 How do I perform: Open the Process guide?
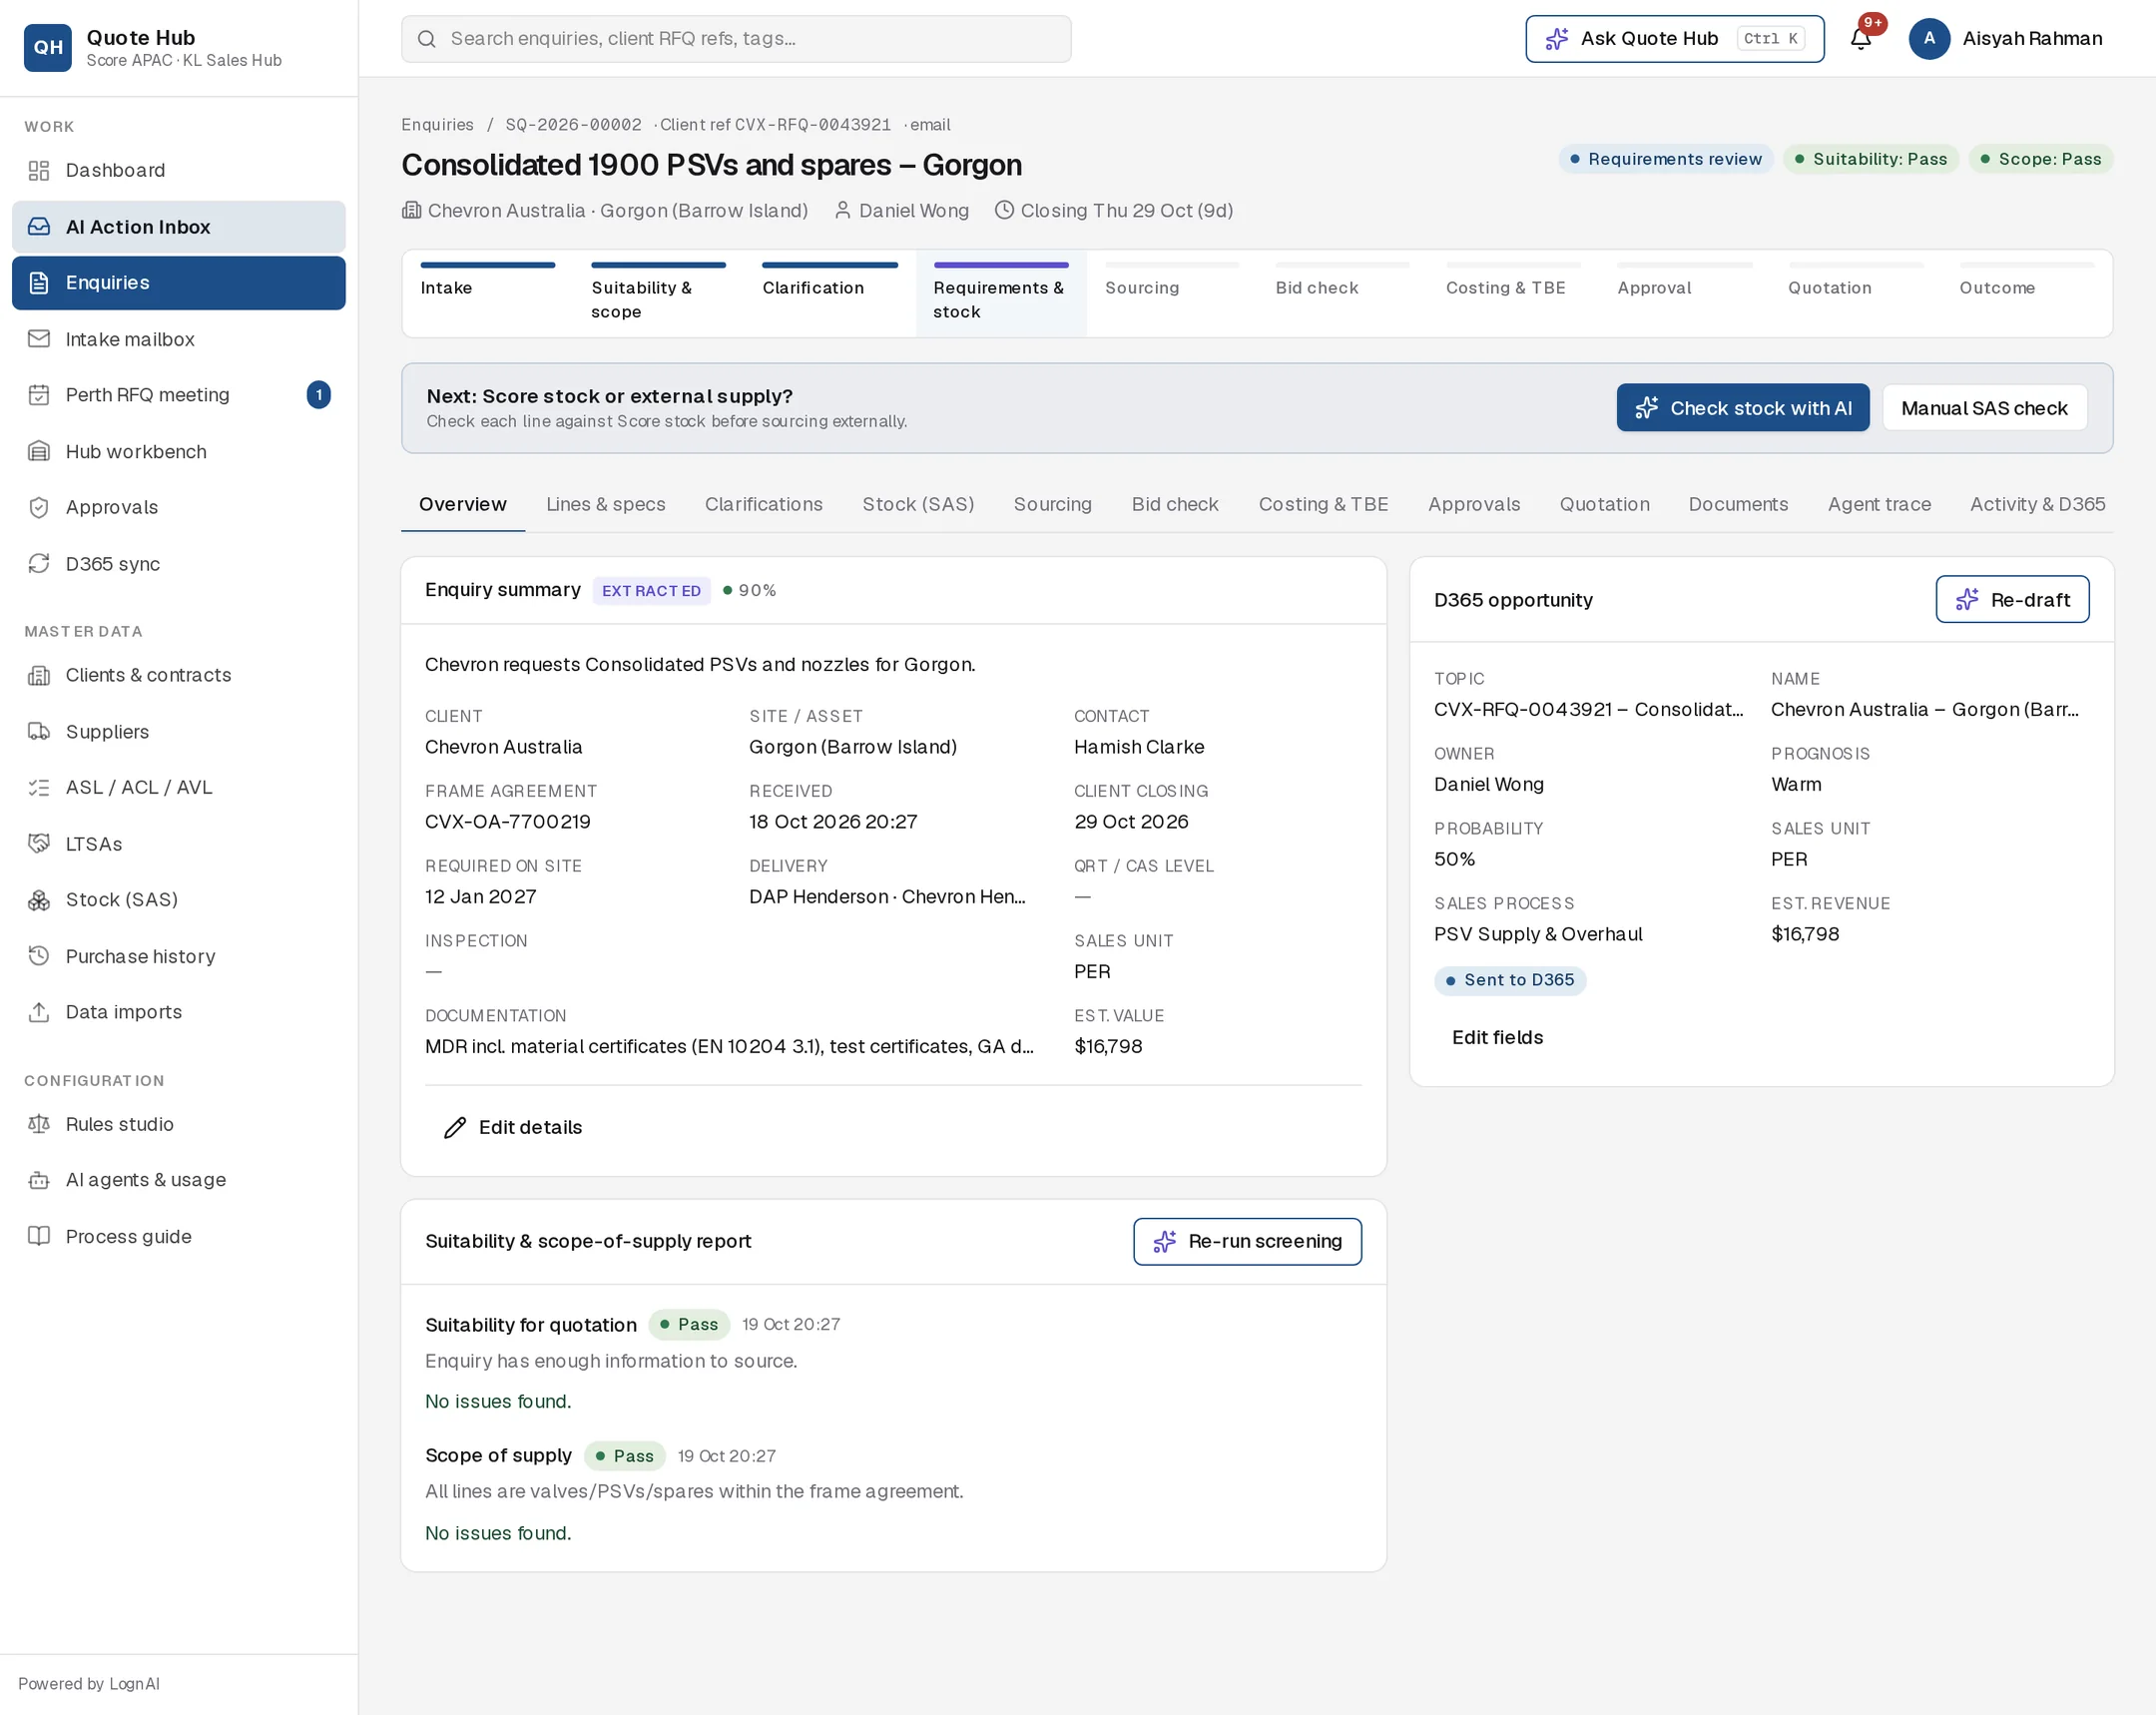(179, 1236)
